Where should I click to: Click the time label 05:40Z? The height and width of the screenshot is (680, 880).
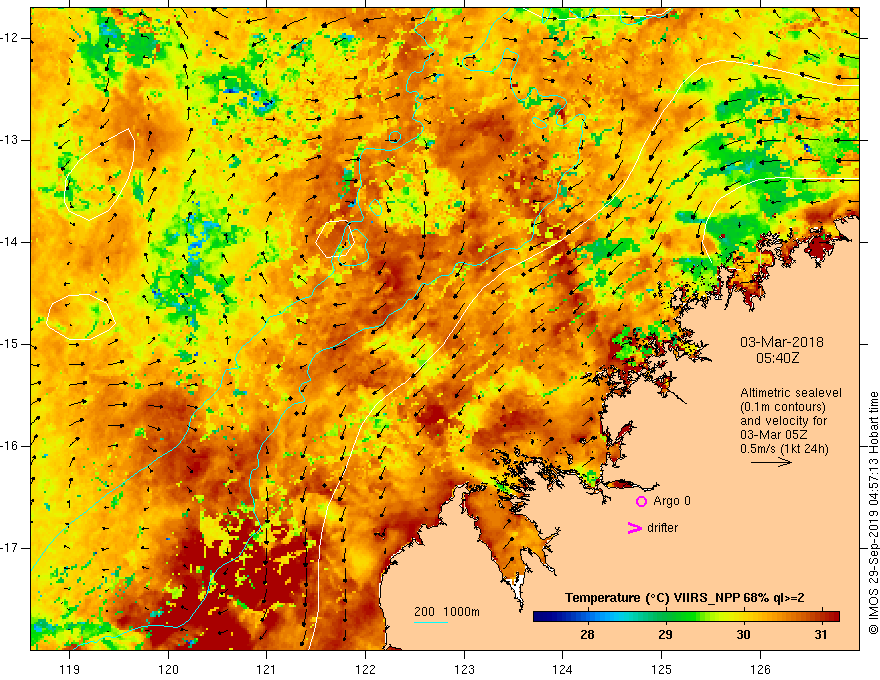(777, 357)
